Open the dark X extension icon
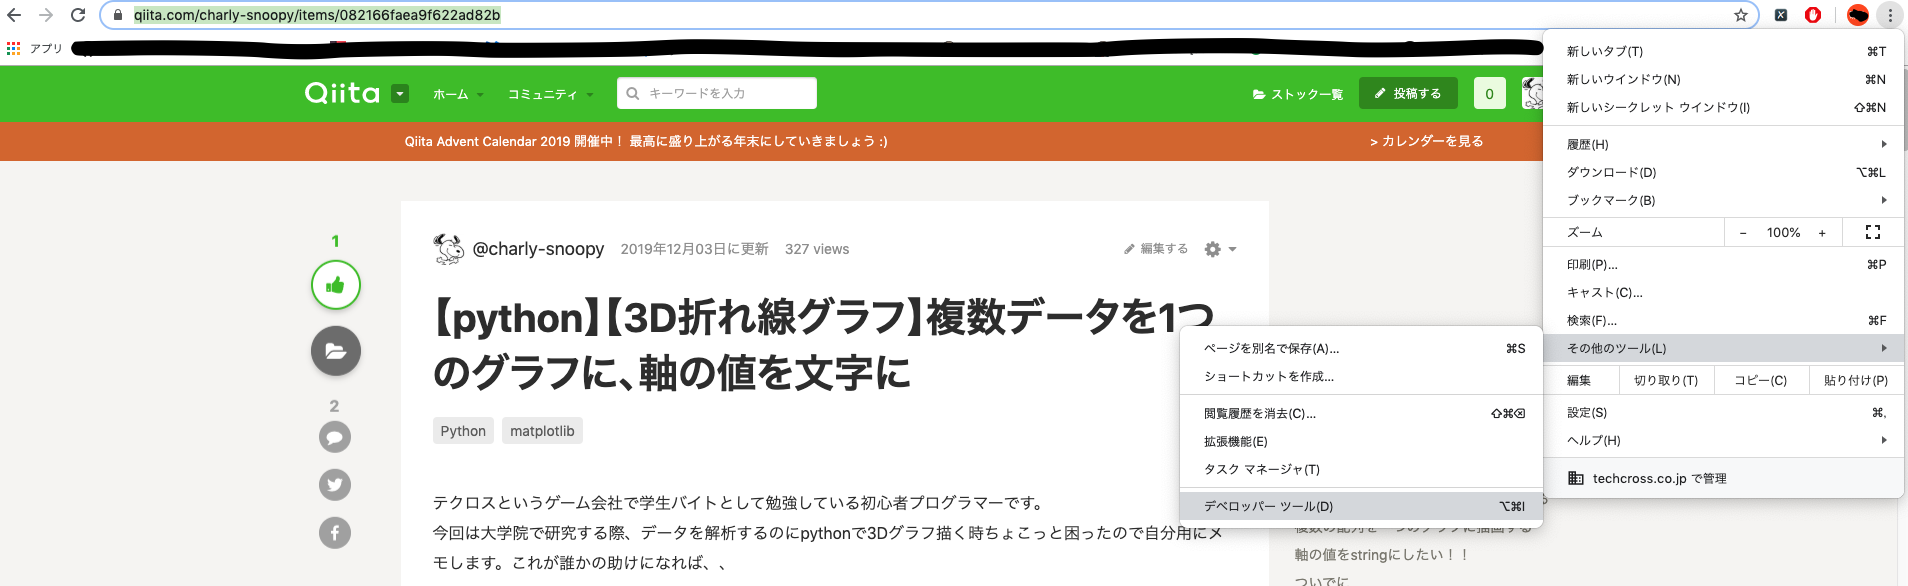Viewport: 1908px width, 586px height. 1781,15
